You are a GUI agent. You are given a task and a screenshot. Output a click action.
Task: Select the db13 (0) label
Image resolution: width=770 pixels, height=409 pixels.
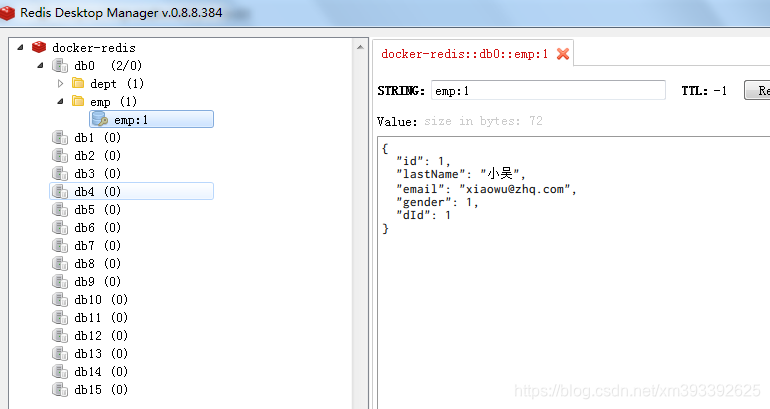pyautogui.click(x=101, y=354)
